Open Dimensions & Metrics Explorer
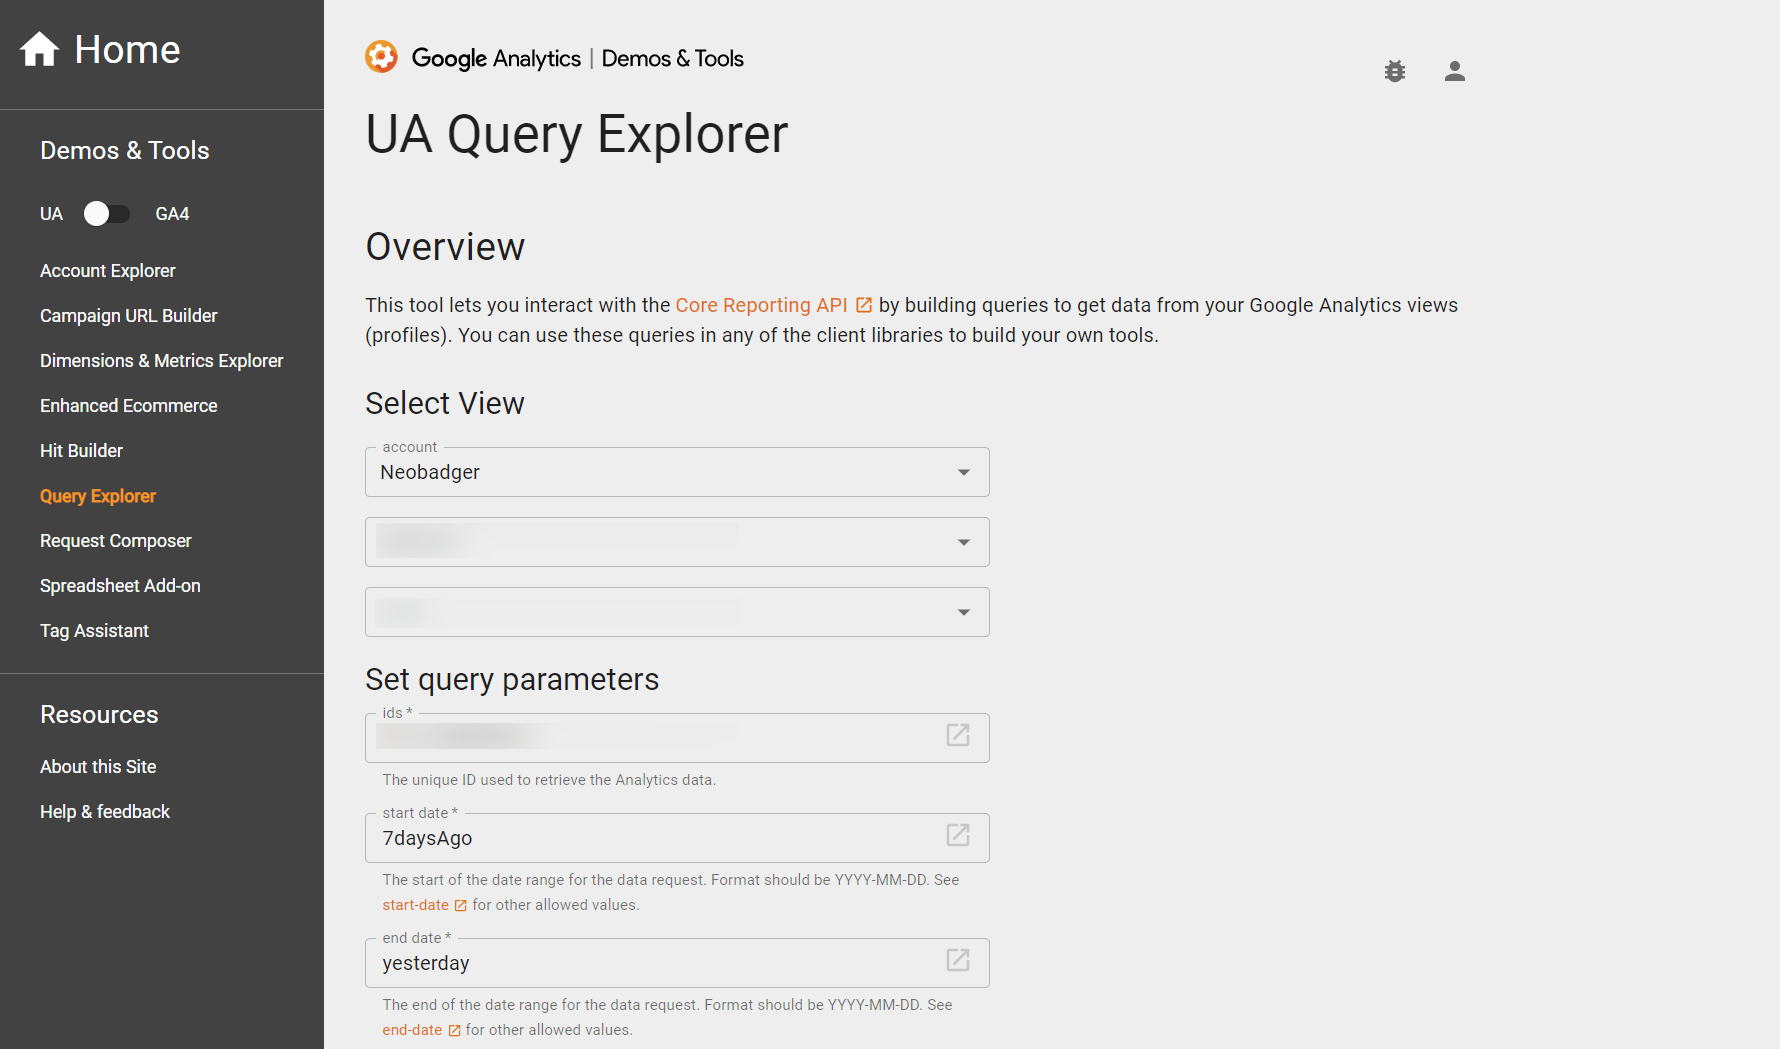1780x1049 pixels. click(161, 360)
